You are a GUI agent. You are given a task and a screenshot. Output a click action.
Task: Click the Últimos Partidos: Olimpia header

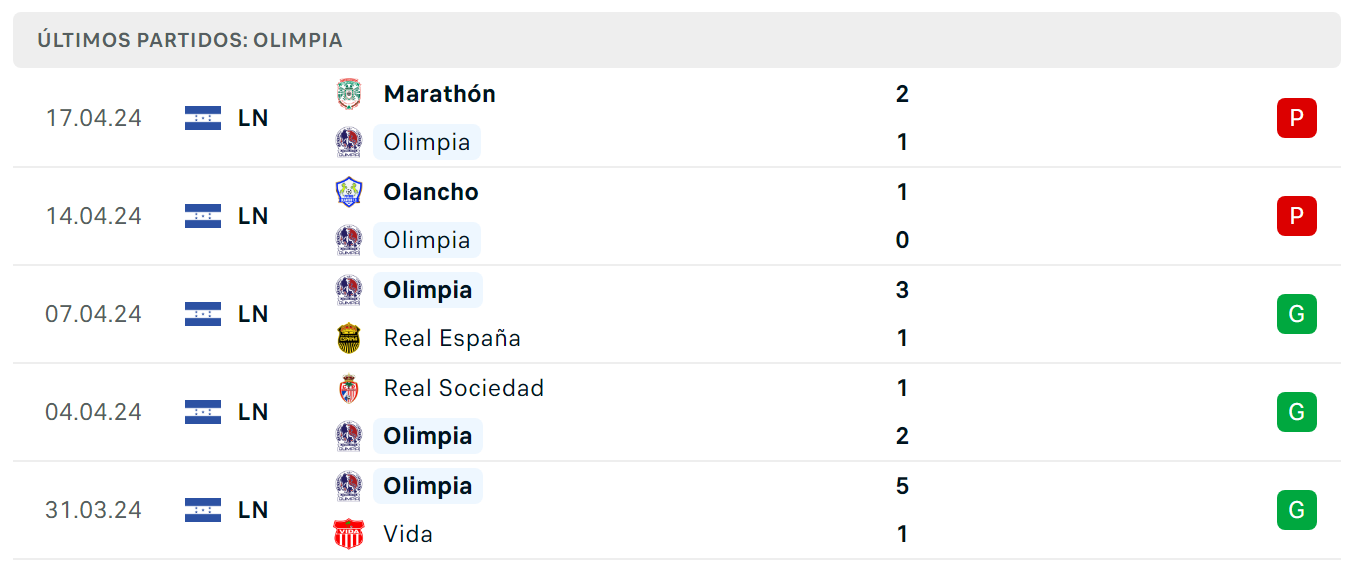(x=190, y=40)
